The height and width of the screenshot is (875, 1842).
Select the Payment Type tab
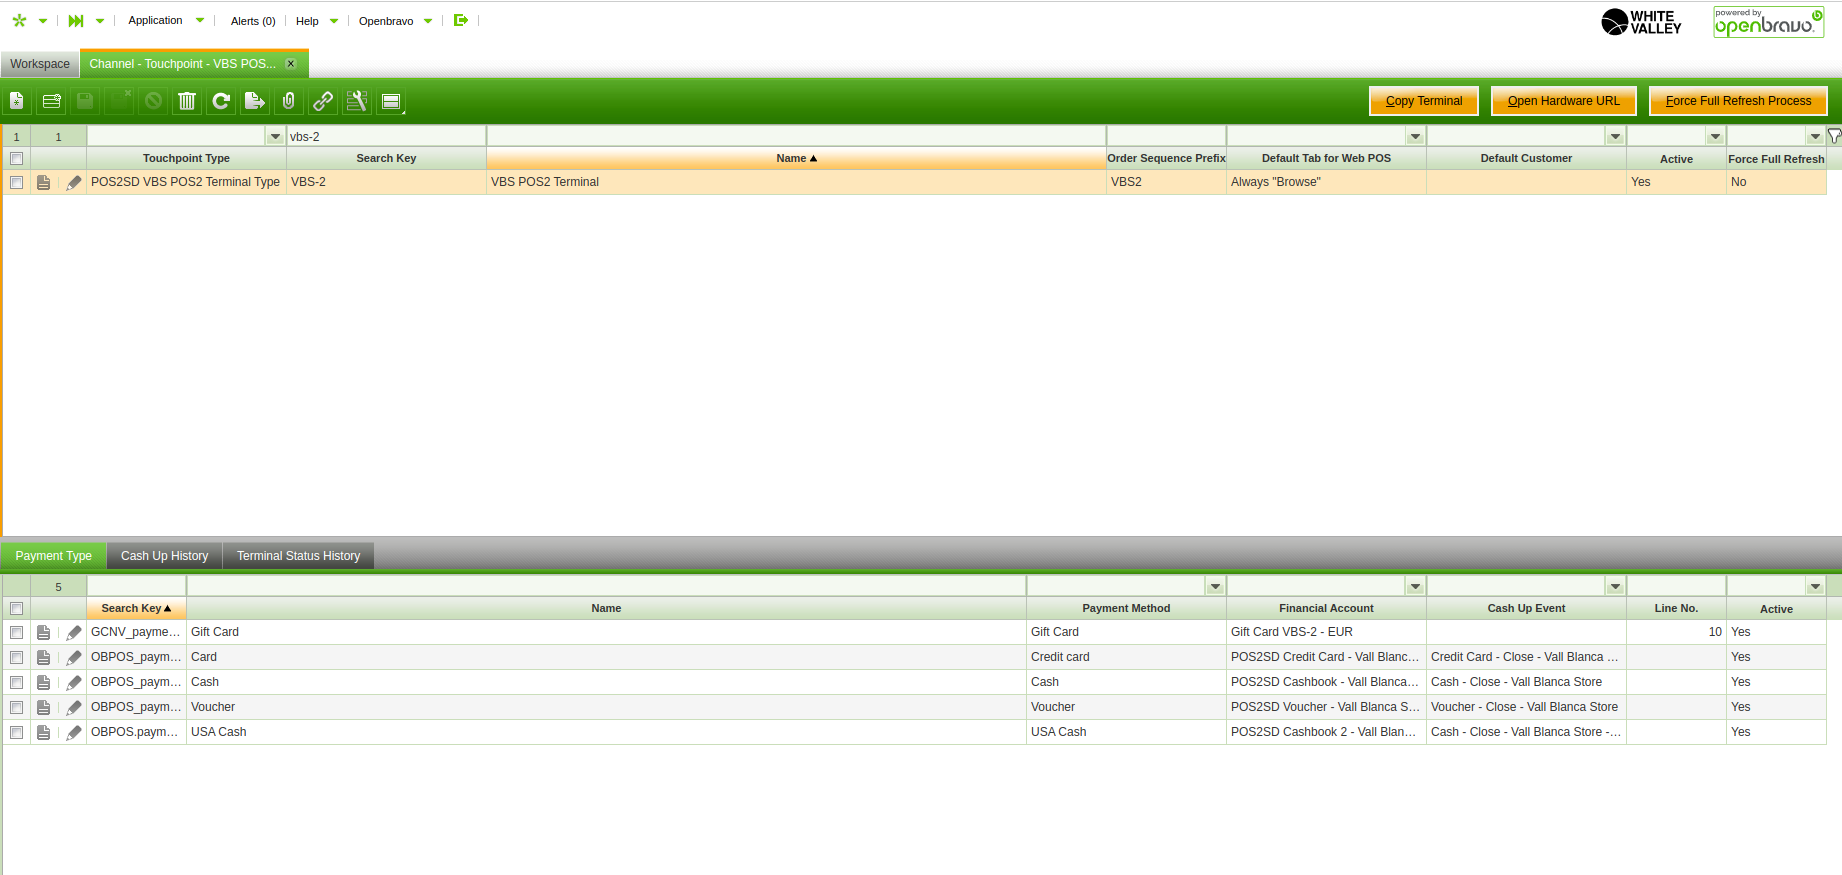[54, 556]
